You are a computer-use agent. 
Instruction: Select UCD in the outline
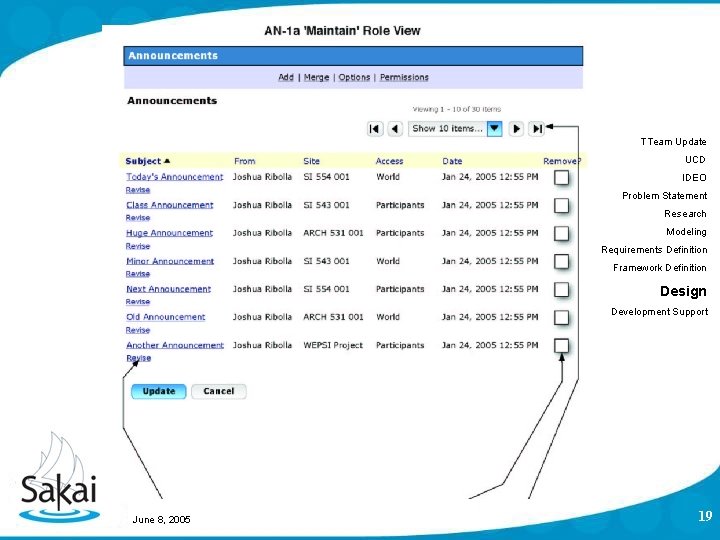[695, 159]
